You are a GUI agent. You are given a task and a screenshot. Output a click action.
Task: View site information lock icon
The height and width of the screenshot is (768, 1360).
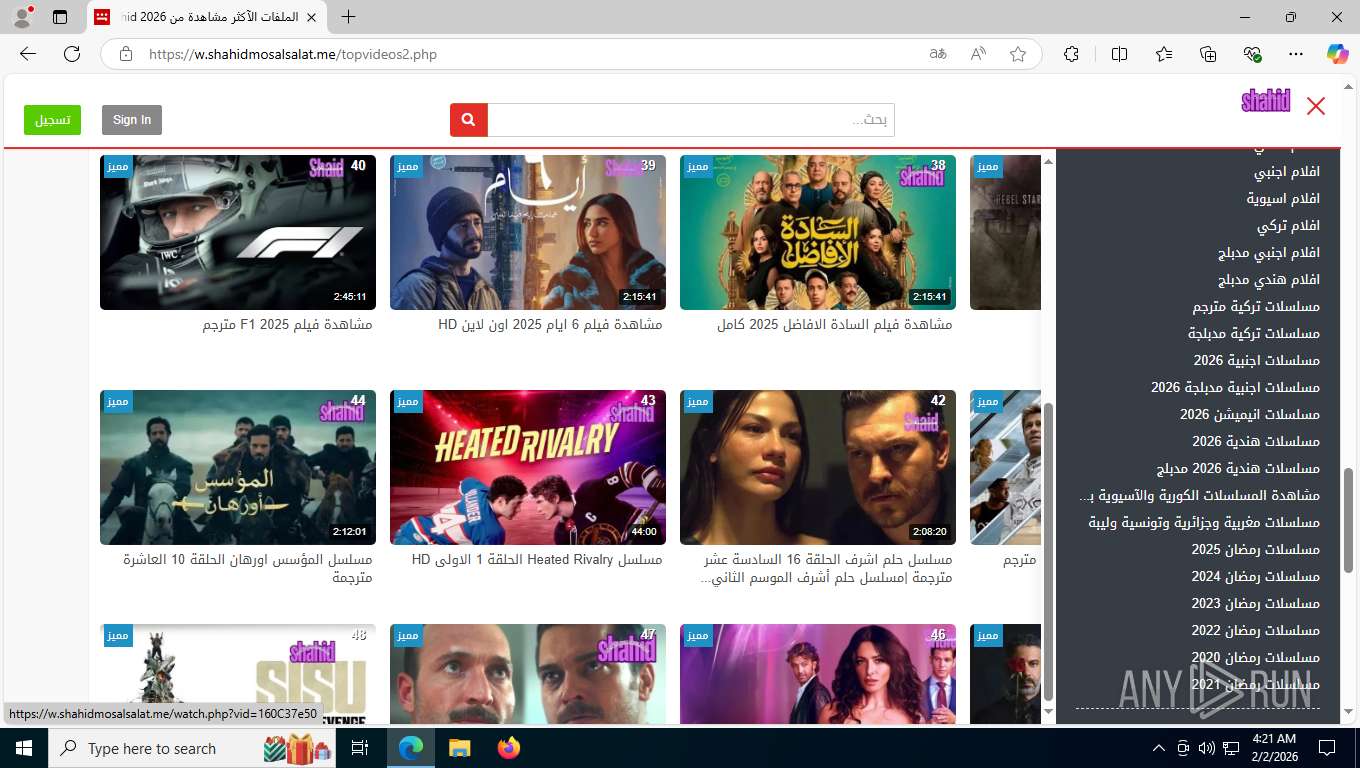pyautogui.click(x=126, y=54)
